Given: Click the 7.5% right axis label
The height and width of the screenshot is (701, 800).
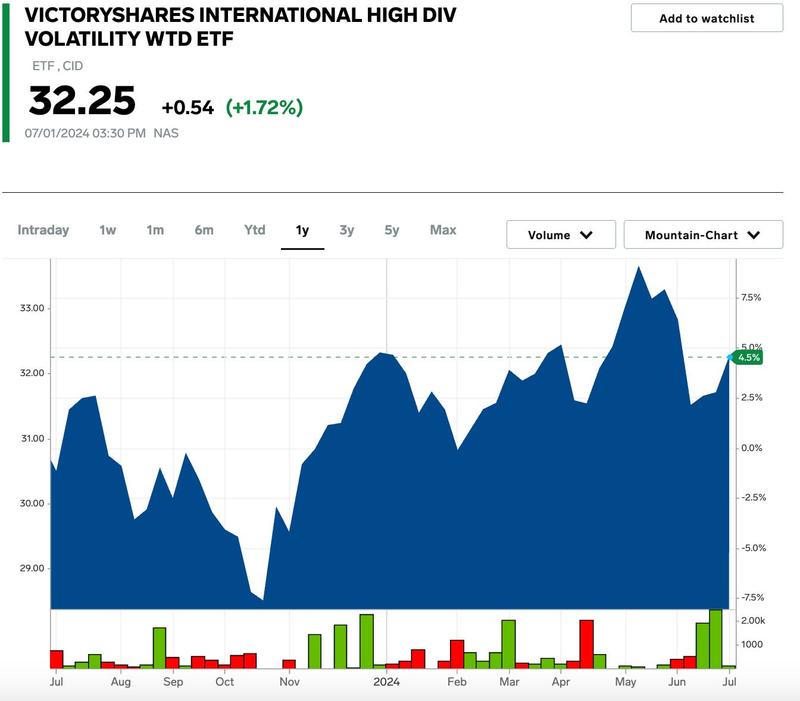Looking at the screenshot, I should 751,297.
